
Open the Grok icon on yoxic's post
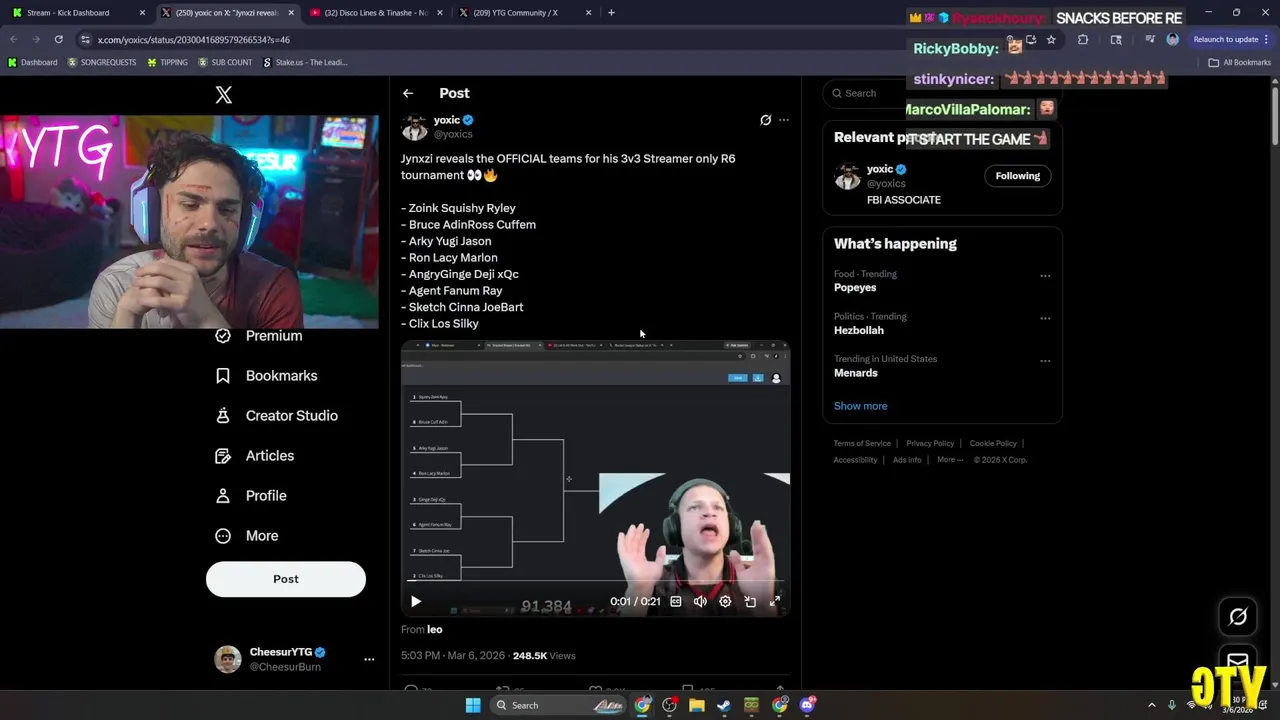coord(766,120)
